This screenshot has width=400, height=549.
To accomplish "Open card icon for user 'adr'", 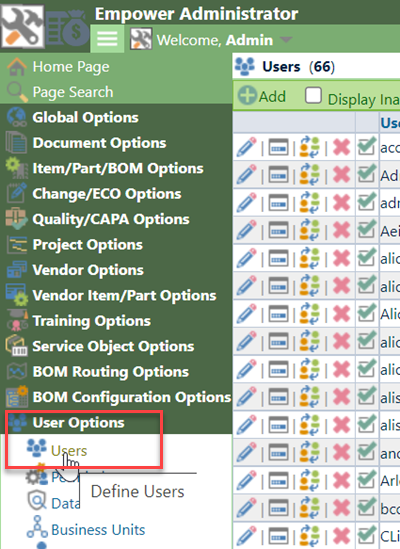I will [278, 203].
